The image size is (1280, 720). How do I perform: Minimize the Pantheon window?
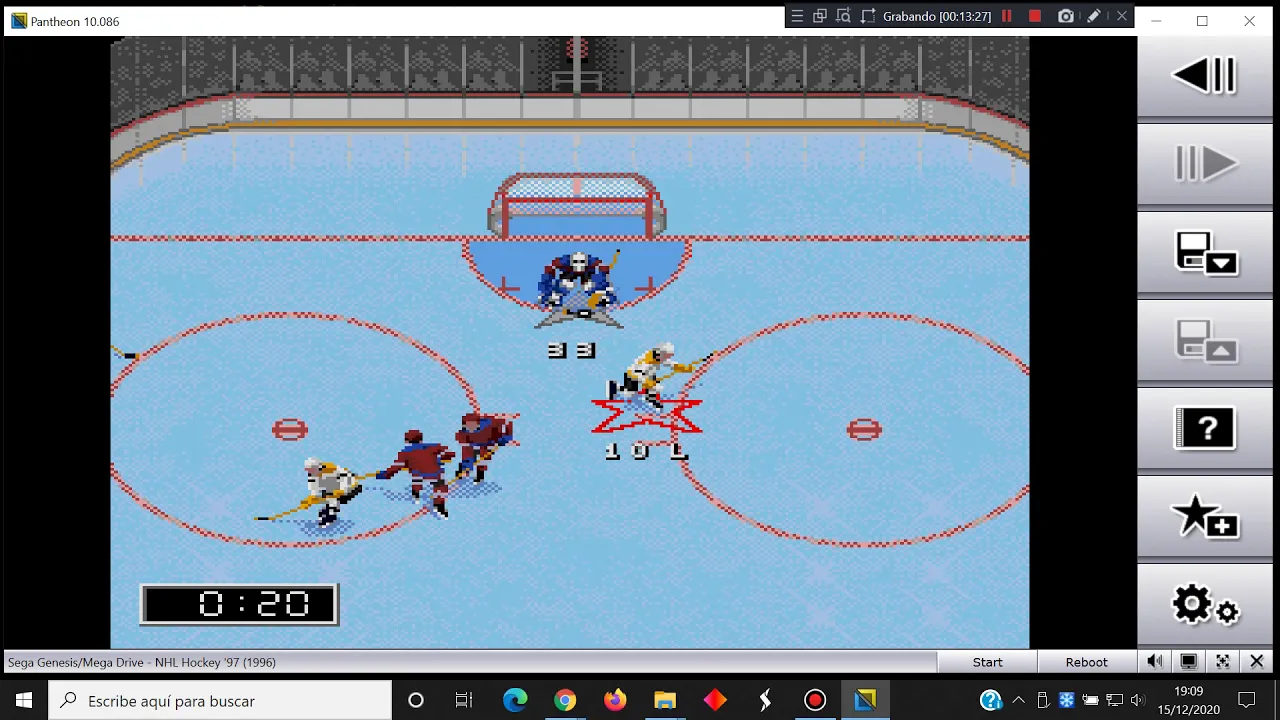tap(1156, 21)
